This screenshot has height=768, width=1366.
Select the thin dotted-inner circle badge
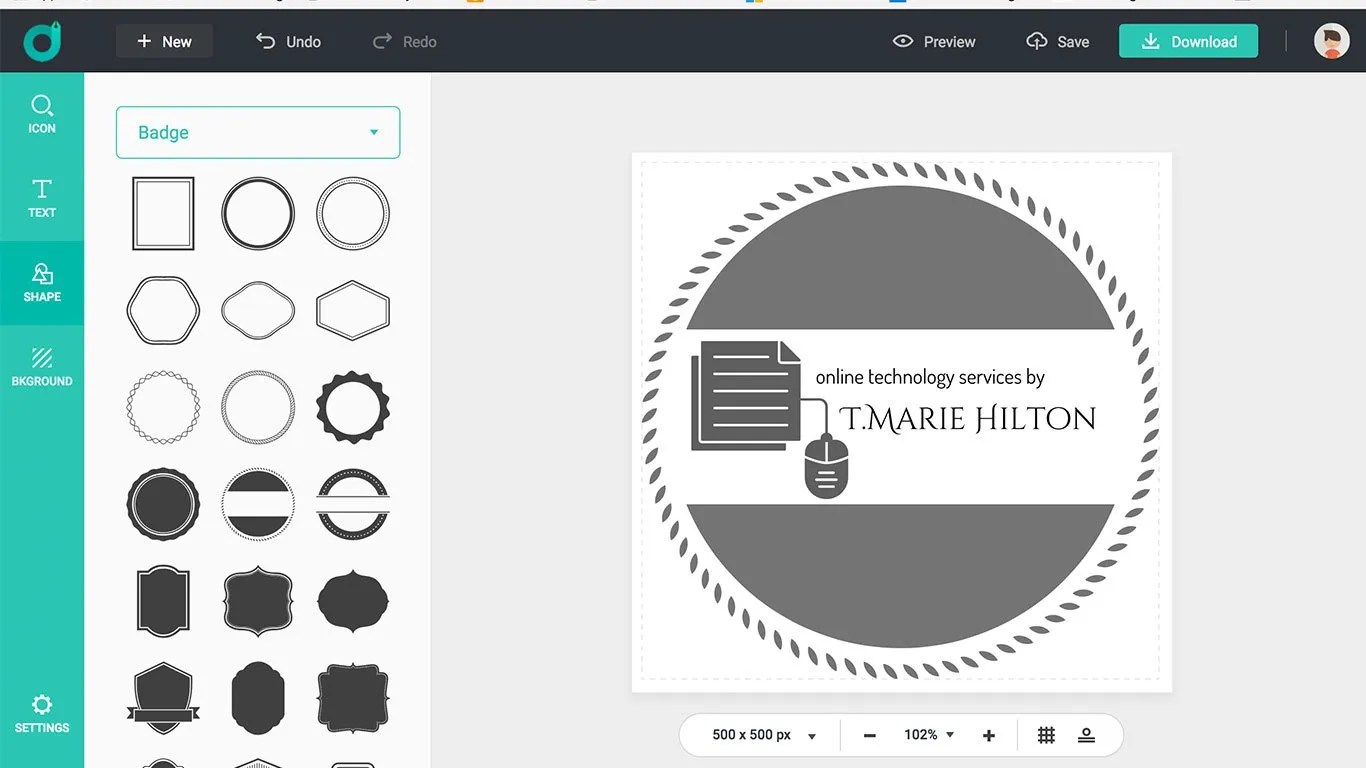coord(353,213)
